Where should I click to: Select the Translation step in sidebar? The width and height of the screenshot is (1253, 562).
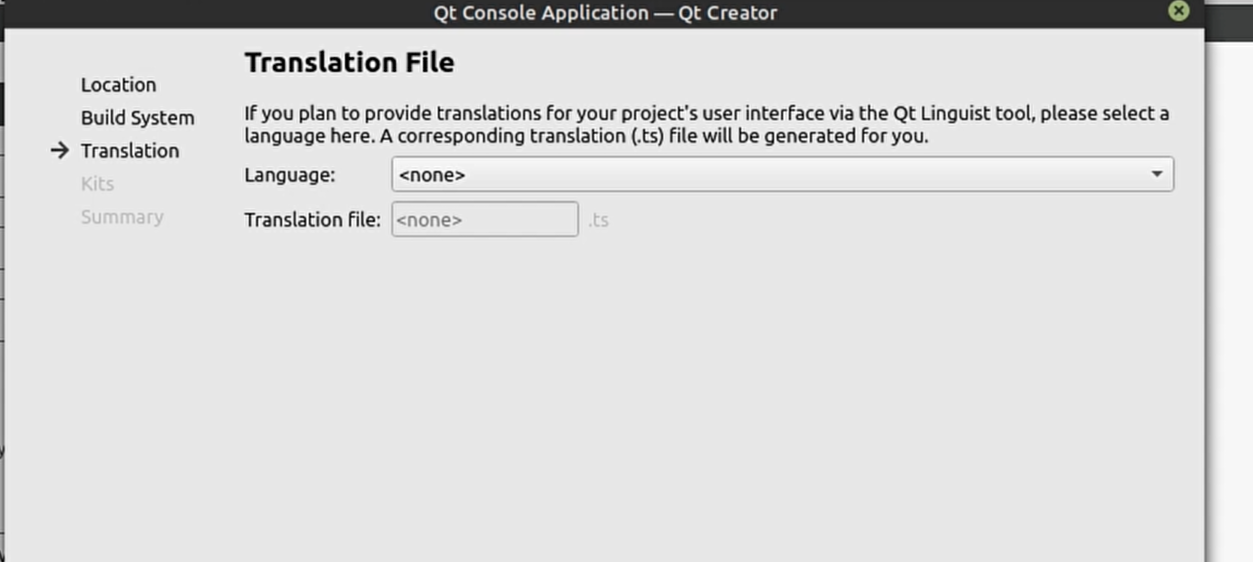(130, 151)
